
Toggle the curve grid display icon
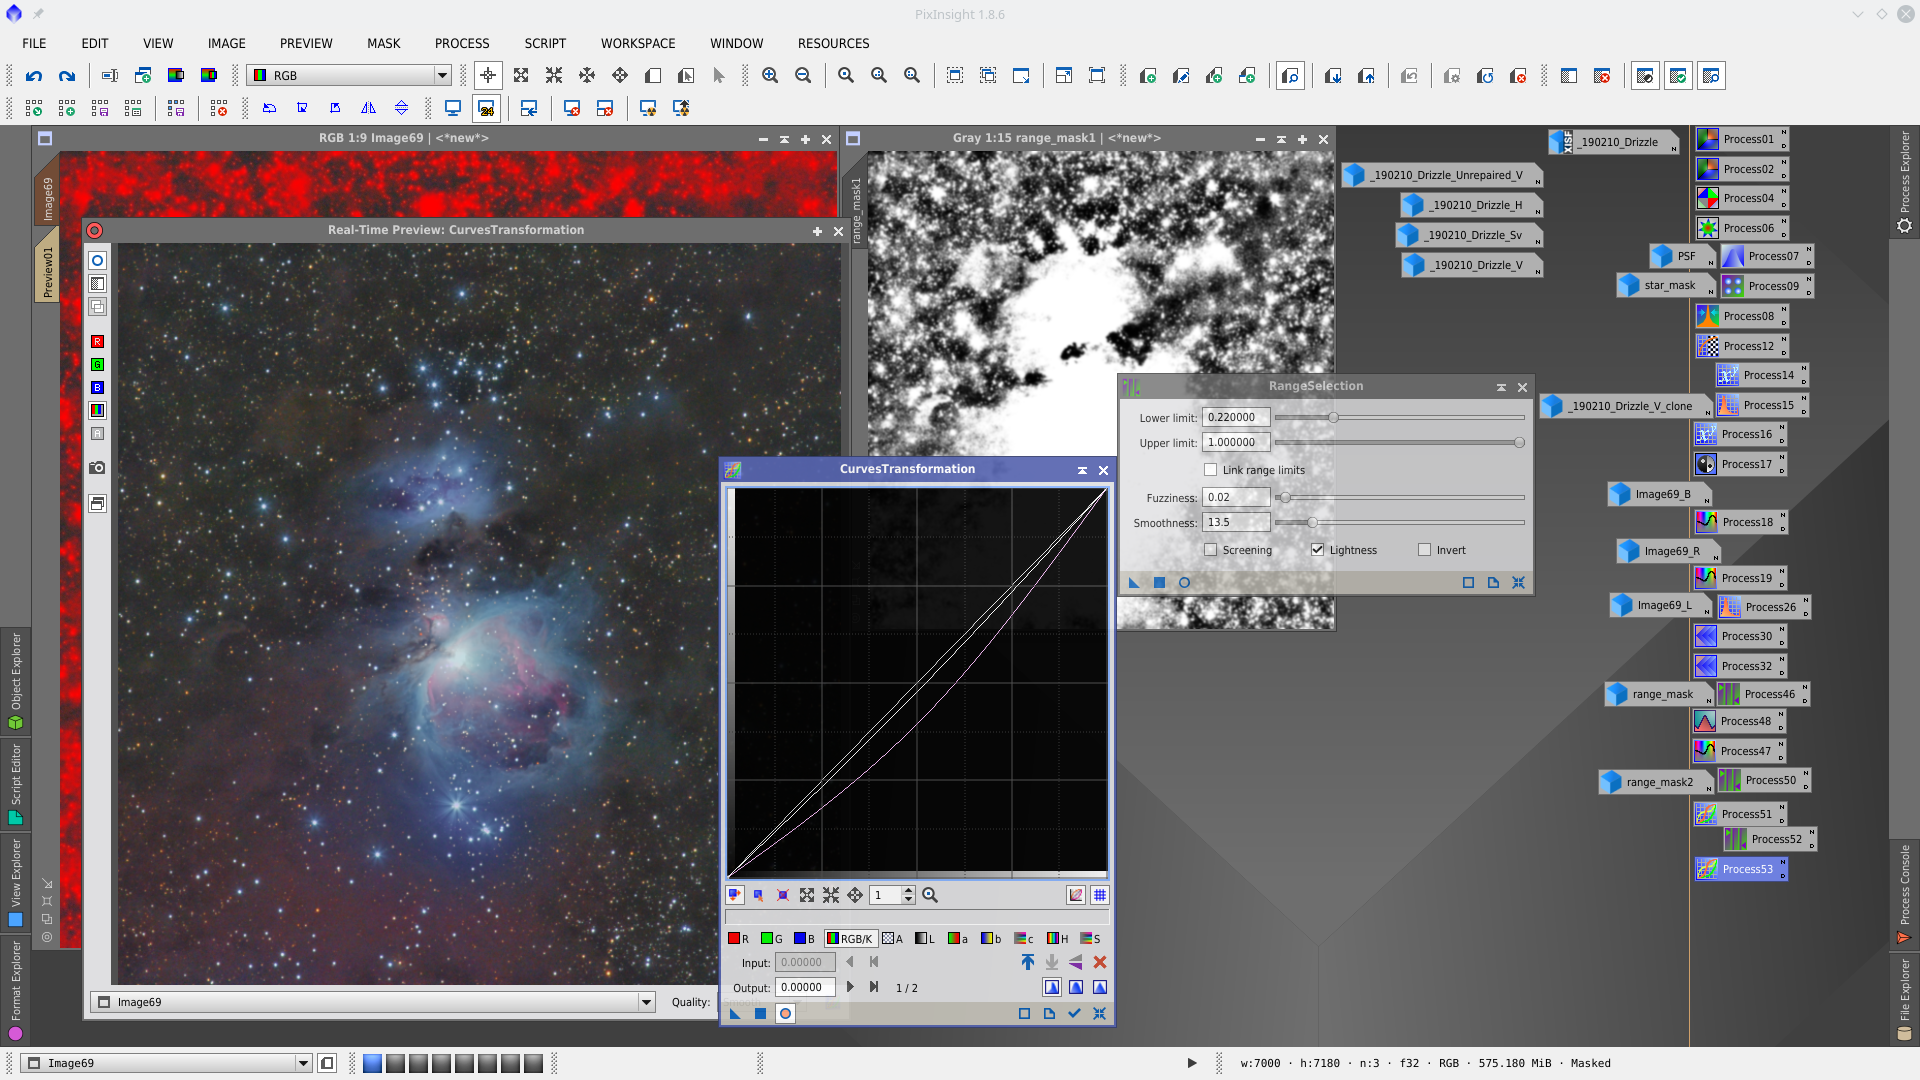(1100, 896)
